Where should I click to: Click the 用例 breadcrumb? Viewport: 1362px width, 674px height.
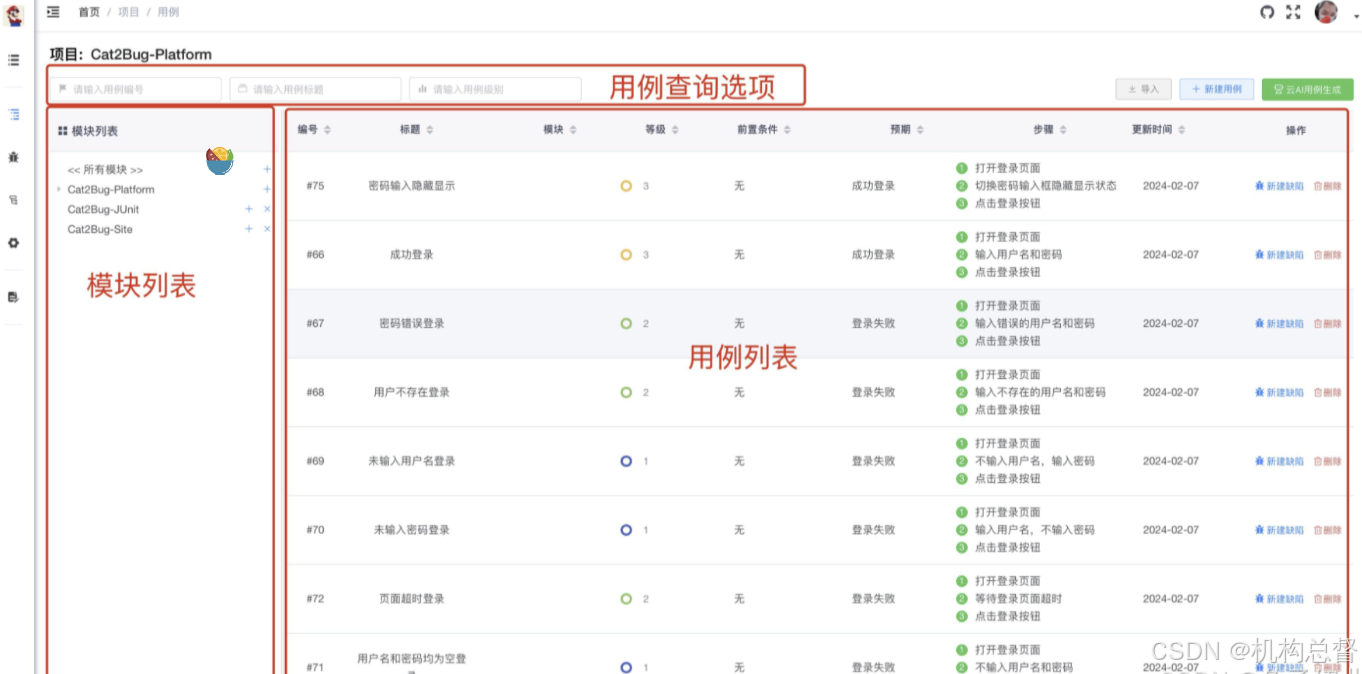tap(168, 12)
